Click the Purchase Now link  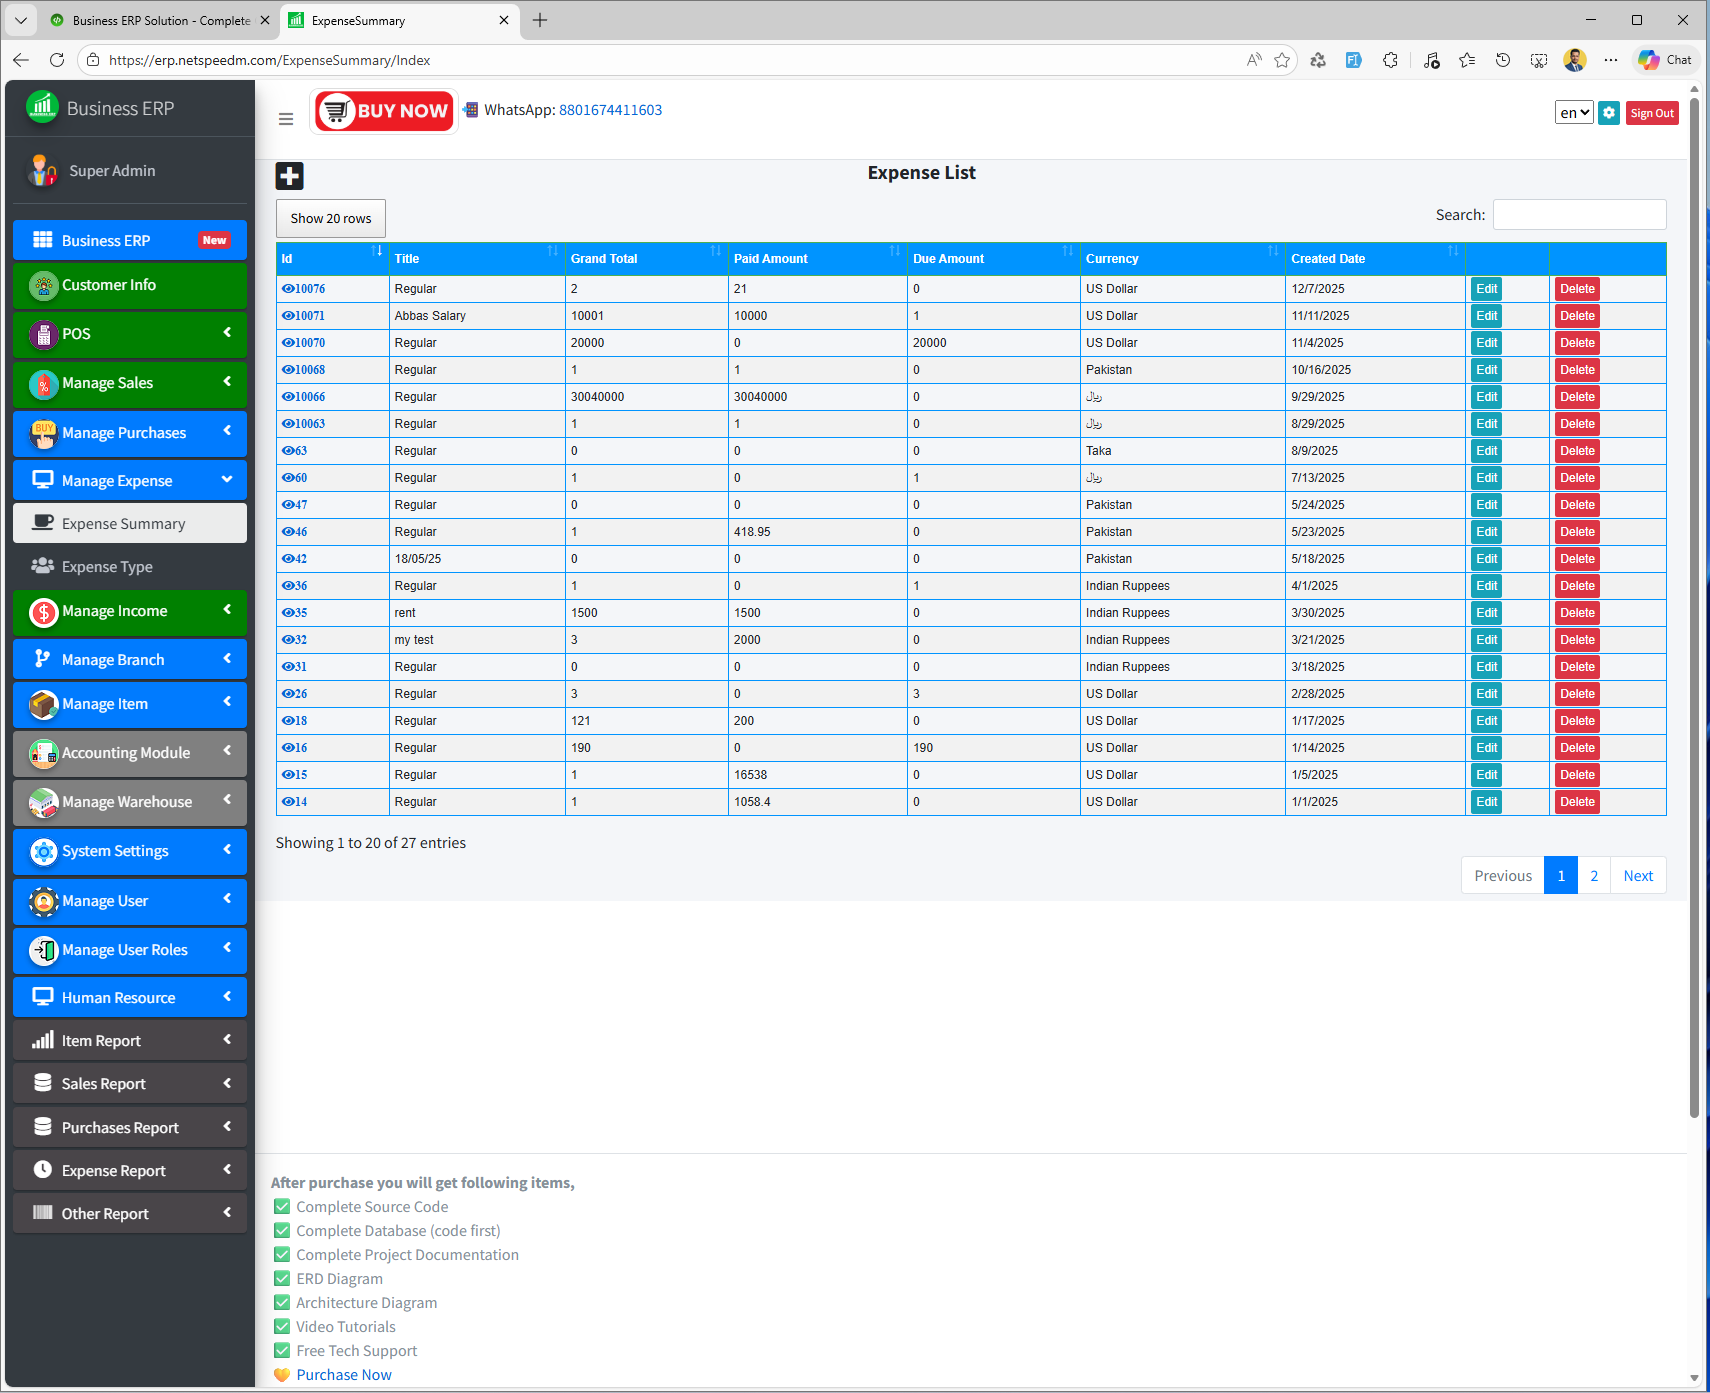(343, 1374)
